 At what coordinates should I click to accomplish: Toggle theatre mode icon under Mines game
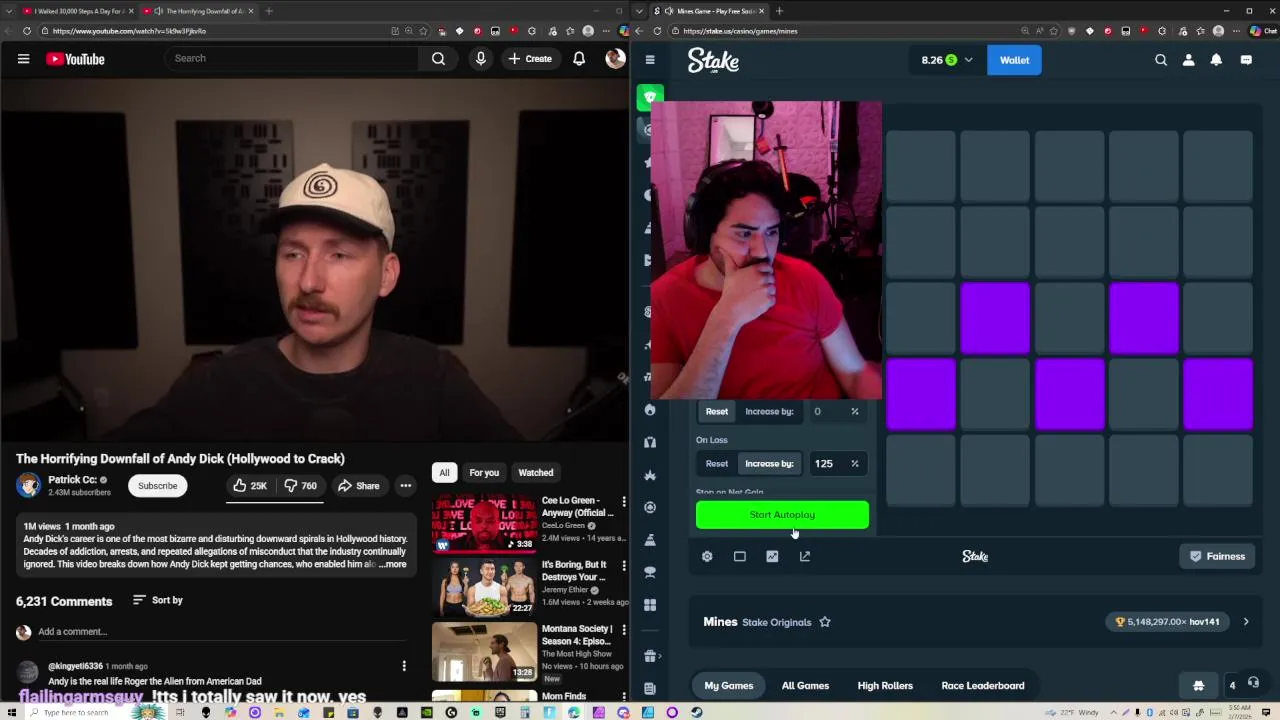click(740, 556)
